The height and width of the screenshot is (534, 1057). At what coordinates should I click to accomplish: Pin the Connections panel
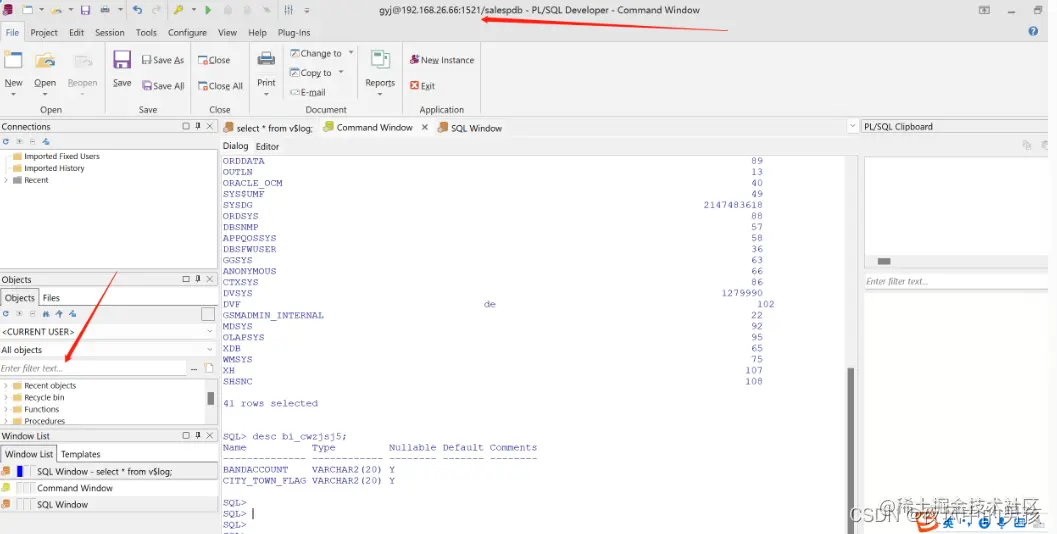pos(198,126)
